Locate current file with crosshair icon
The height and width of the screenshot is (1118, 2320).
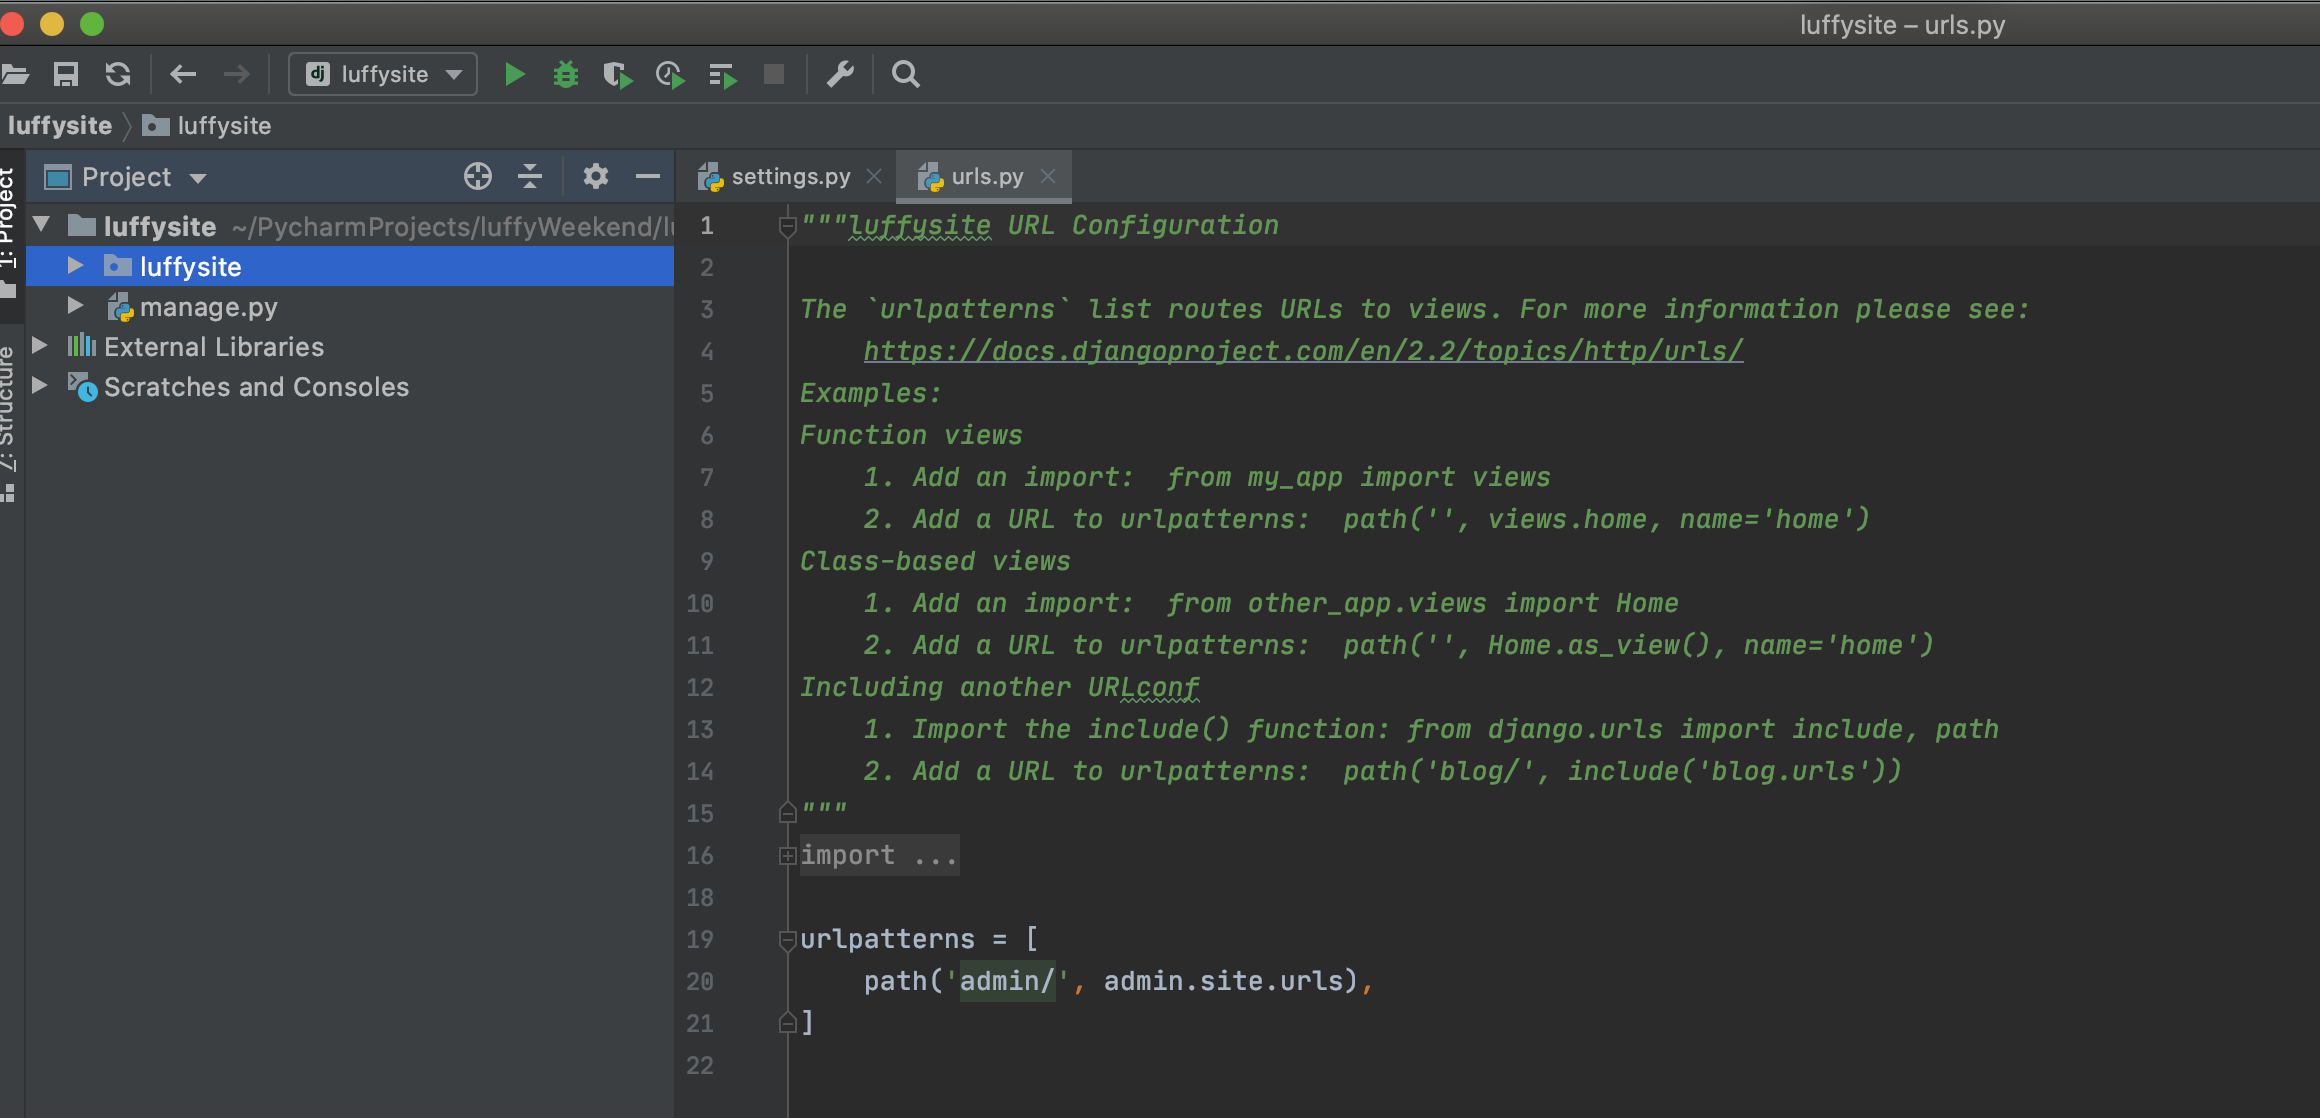478,177
